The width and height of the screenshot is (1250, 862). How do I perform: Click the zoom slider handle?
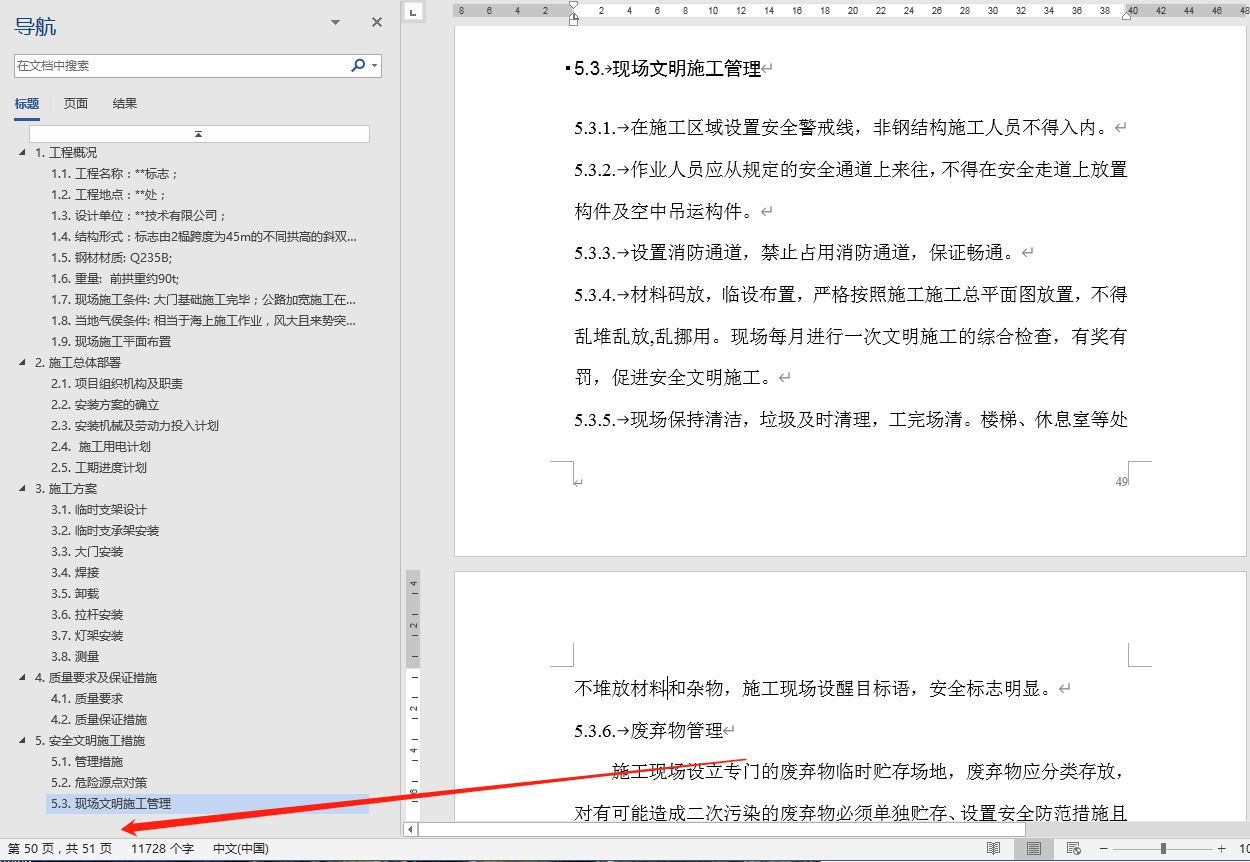coord(1162,848)
